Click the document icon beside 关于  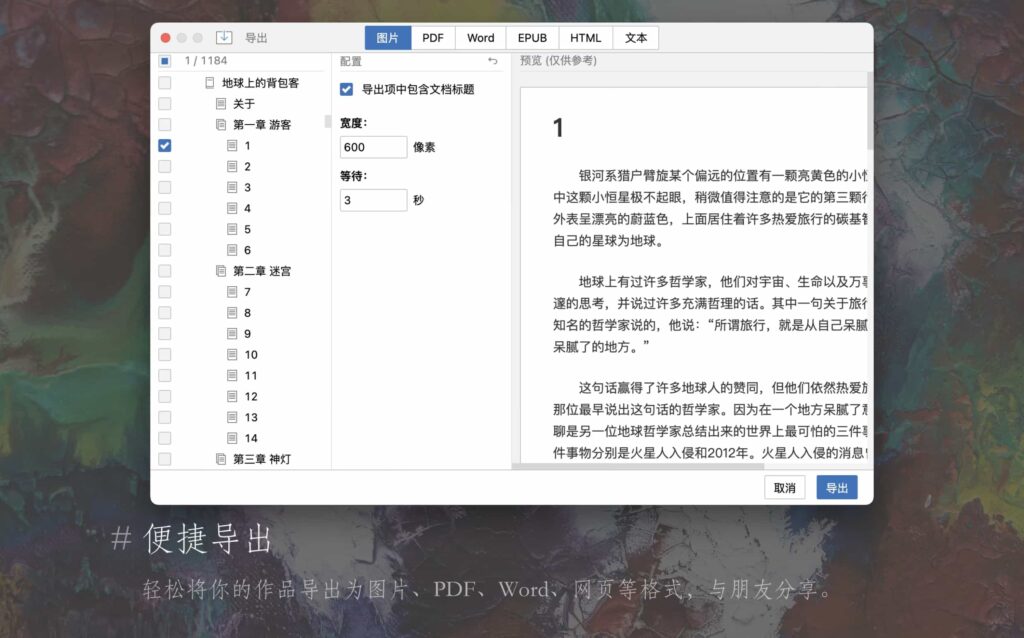[219, 103]
